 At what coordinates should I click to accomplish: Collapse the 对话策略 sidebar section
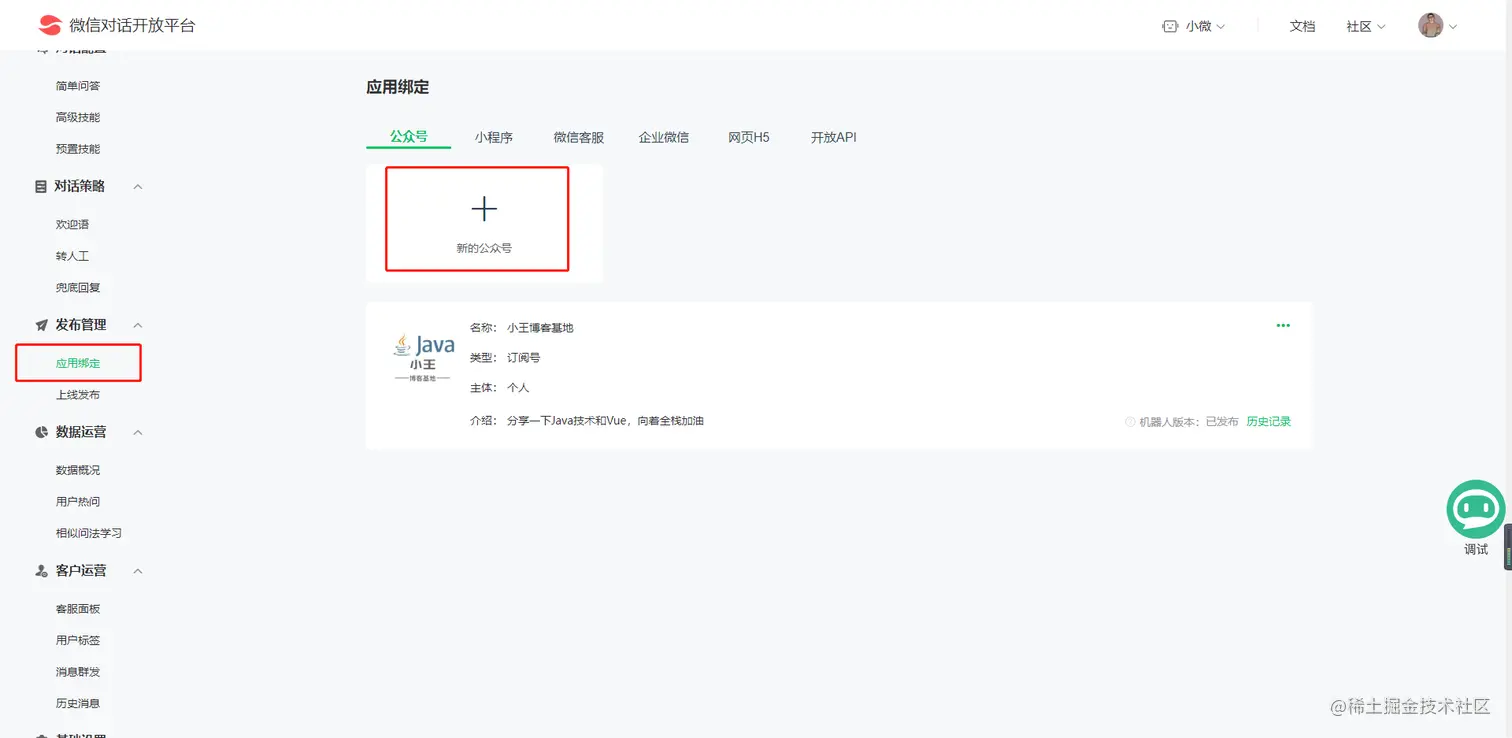pos(137,186)
